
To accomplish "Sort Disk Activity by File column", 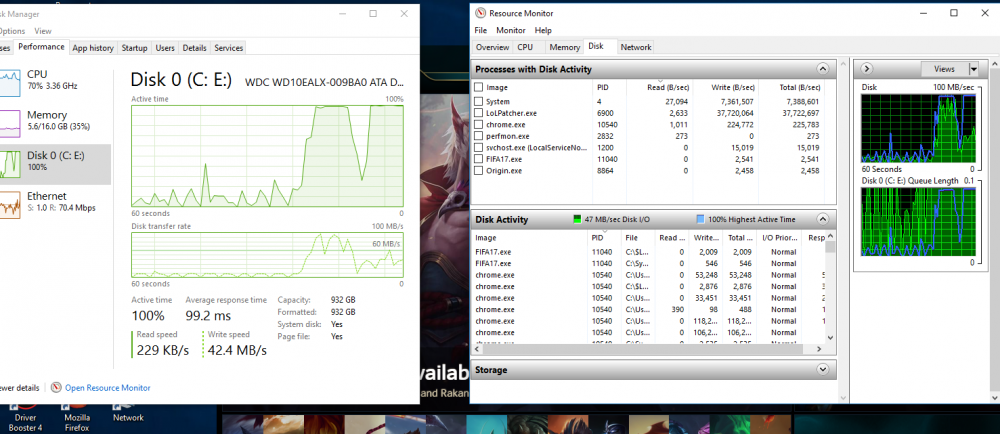I will [x=638, y=238].
